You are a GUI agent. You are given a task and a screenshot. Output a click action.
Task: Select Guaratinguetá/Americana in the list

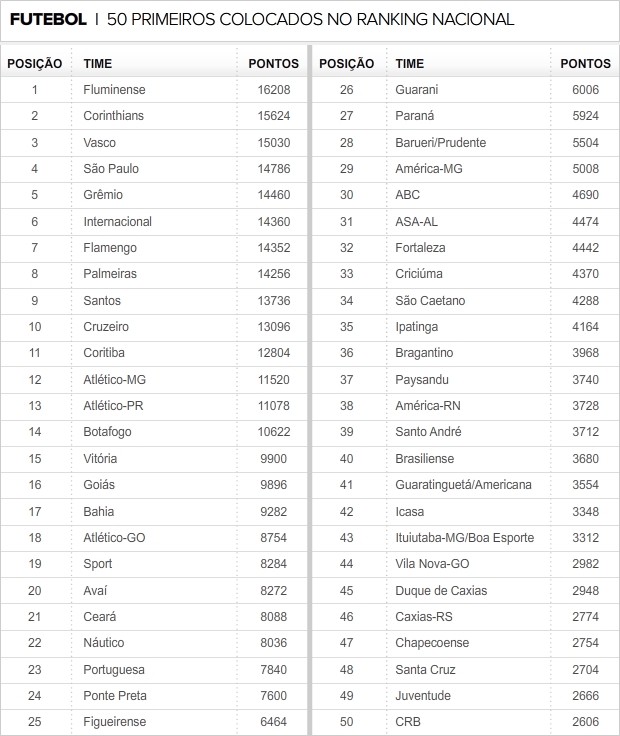tap(464, 485)
